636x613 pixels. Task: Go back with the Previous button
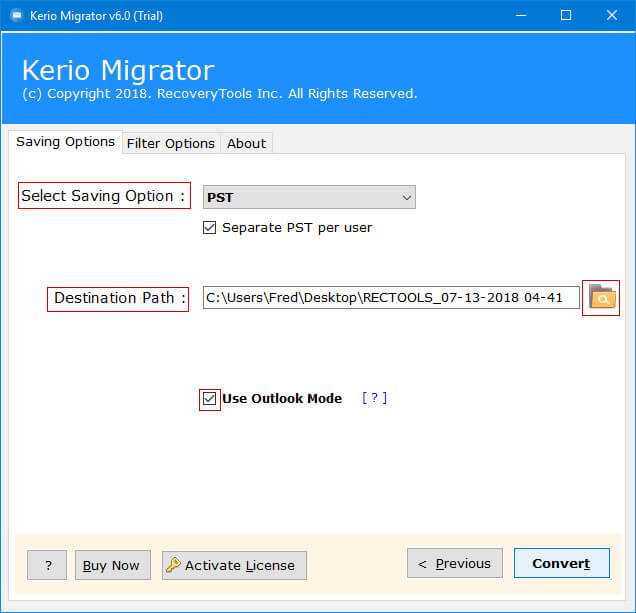455,563
